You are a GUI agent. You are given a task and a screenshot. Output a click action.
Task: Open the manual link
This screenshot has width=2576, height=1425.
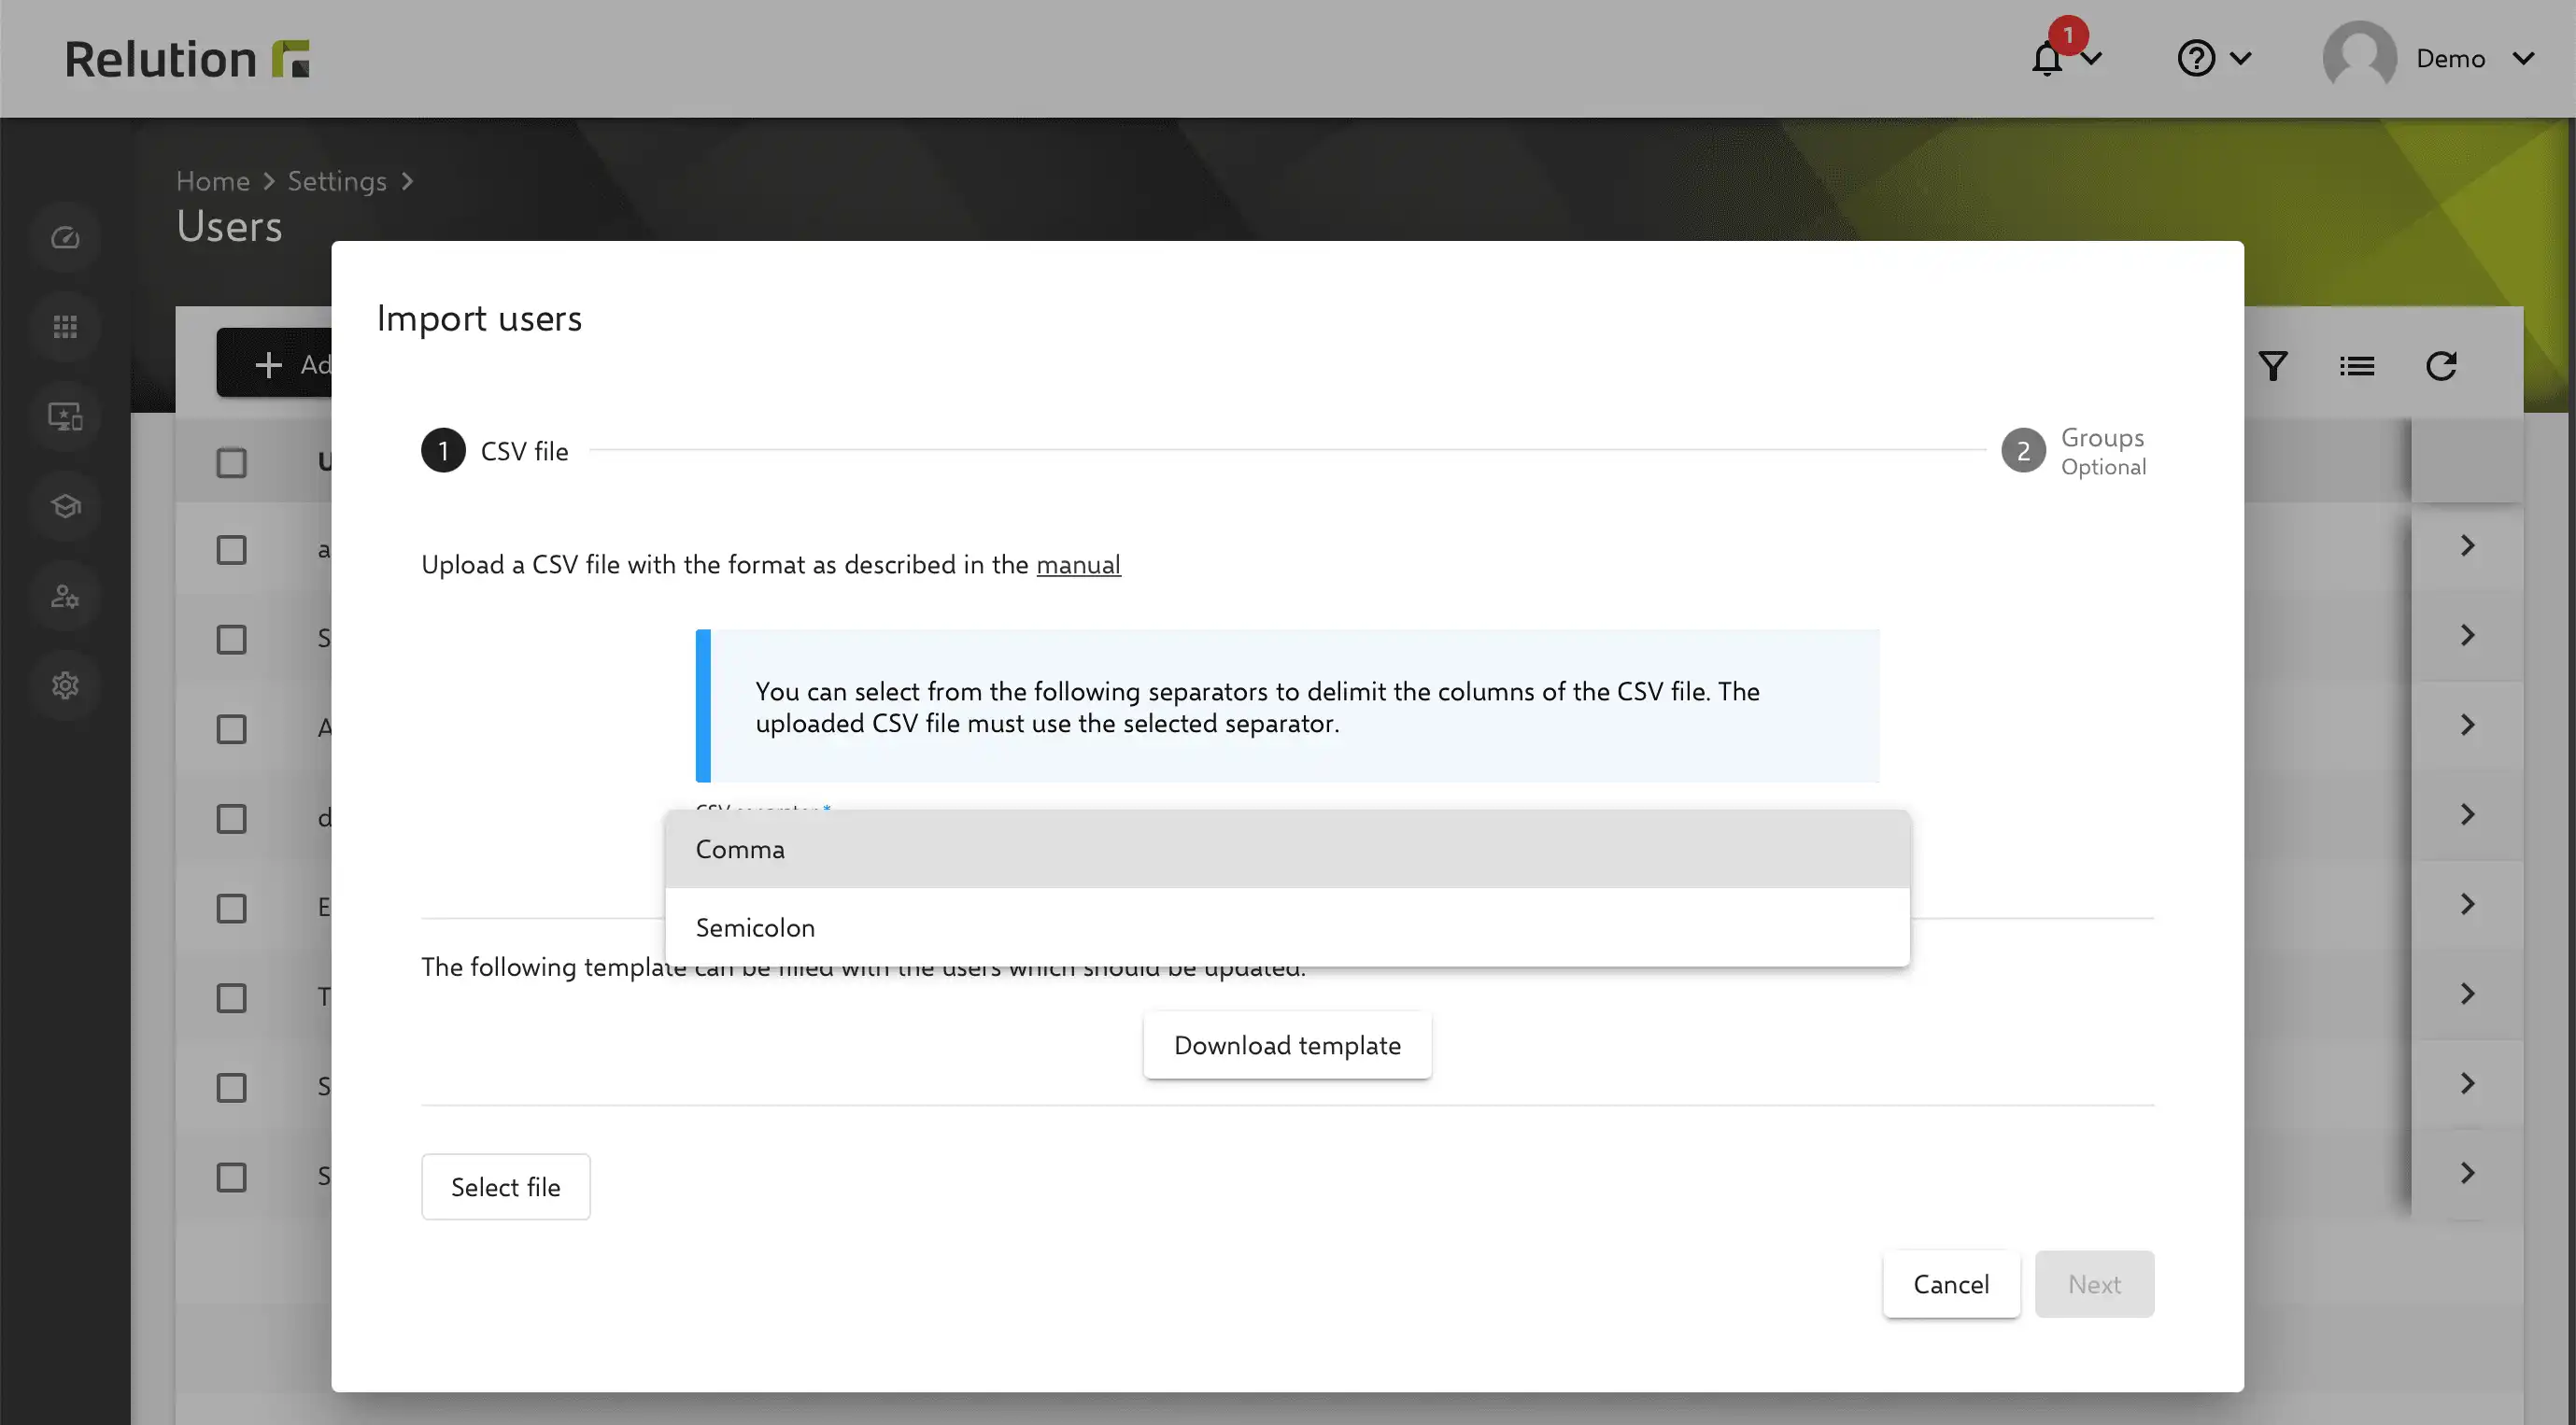(x=1078, y=565)
